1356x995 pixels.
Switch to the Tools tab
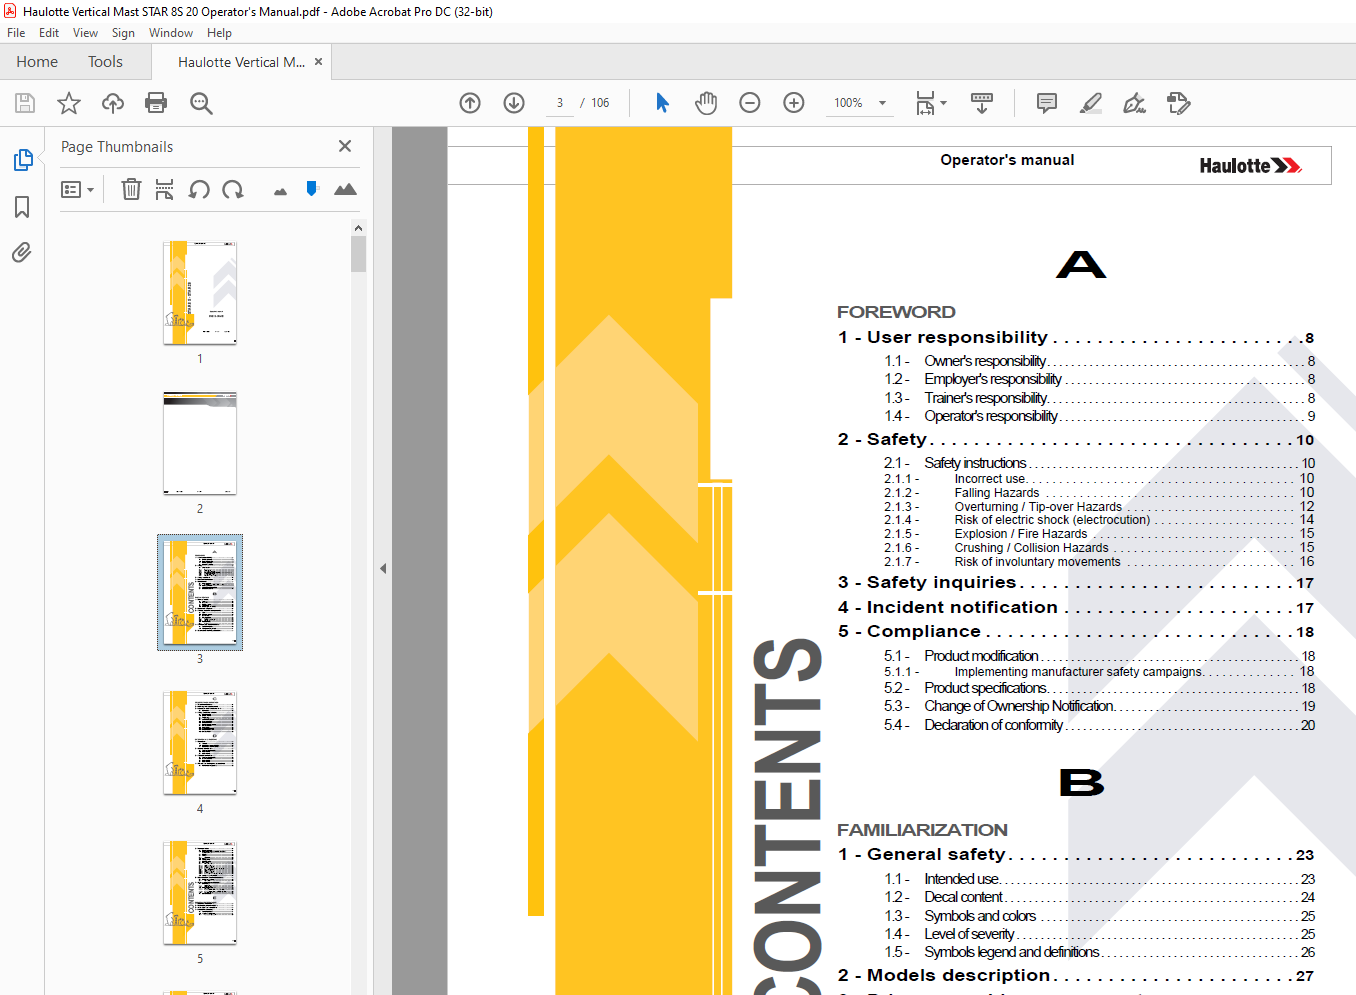pyautogui.click(x=105, y=62)
